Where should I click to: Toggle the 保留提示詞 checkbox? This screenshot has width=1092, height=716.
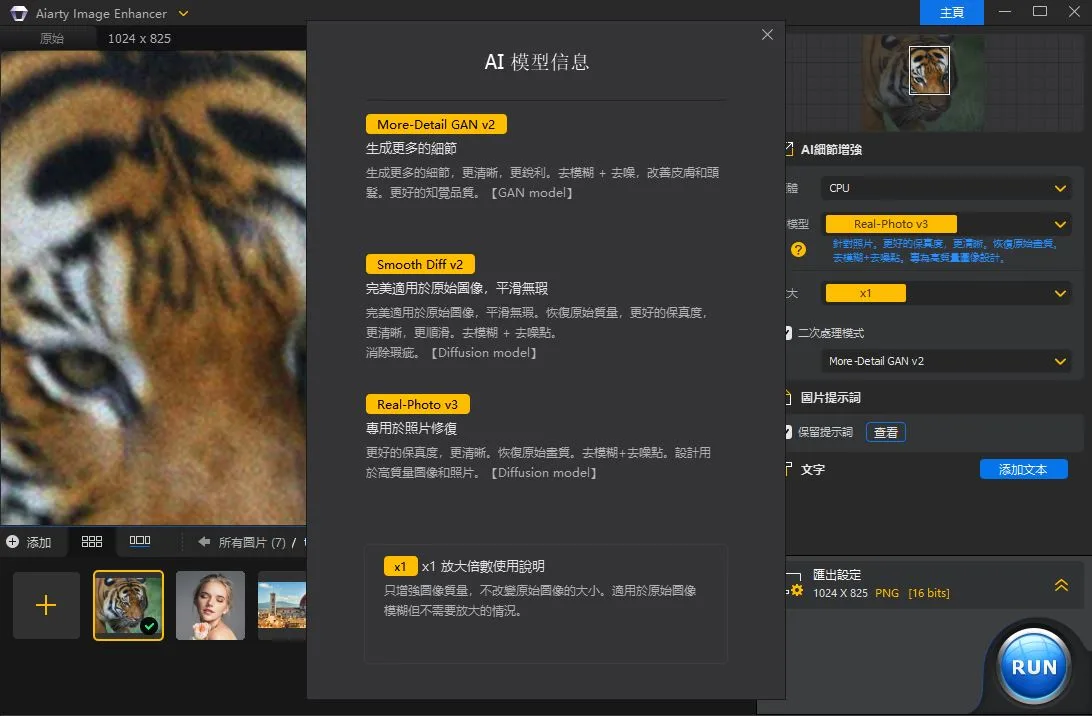pyautogui.click(x=789, y=432)
